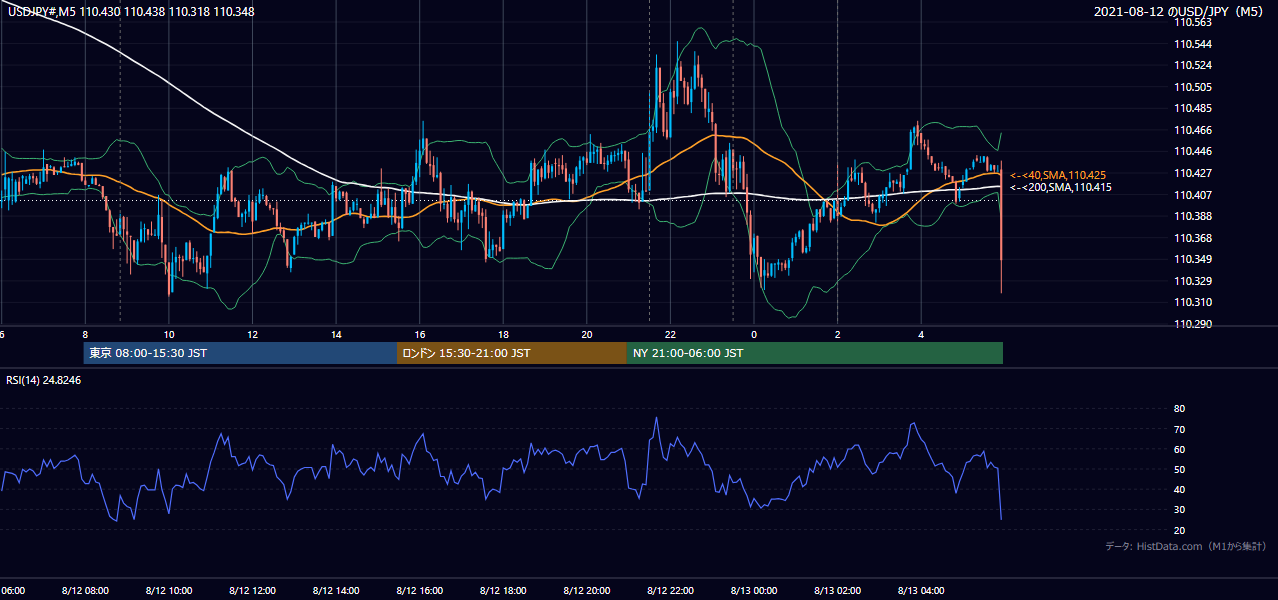Click the RSI 20 level label
The image size is (1278, 600).
(x=1179, y=529)
